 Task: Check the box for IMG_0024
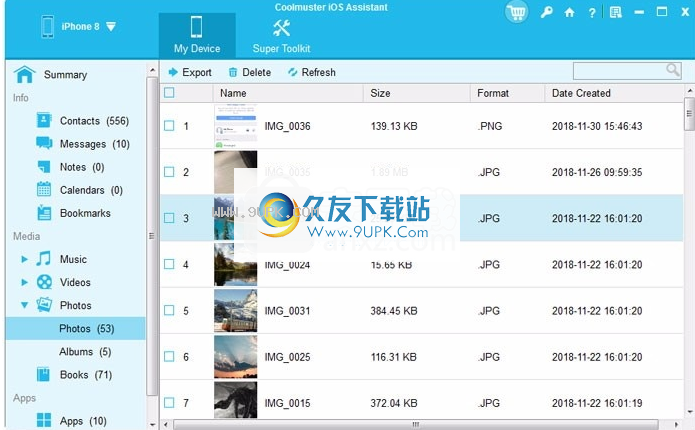(x=169, y=264)
